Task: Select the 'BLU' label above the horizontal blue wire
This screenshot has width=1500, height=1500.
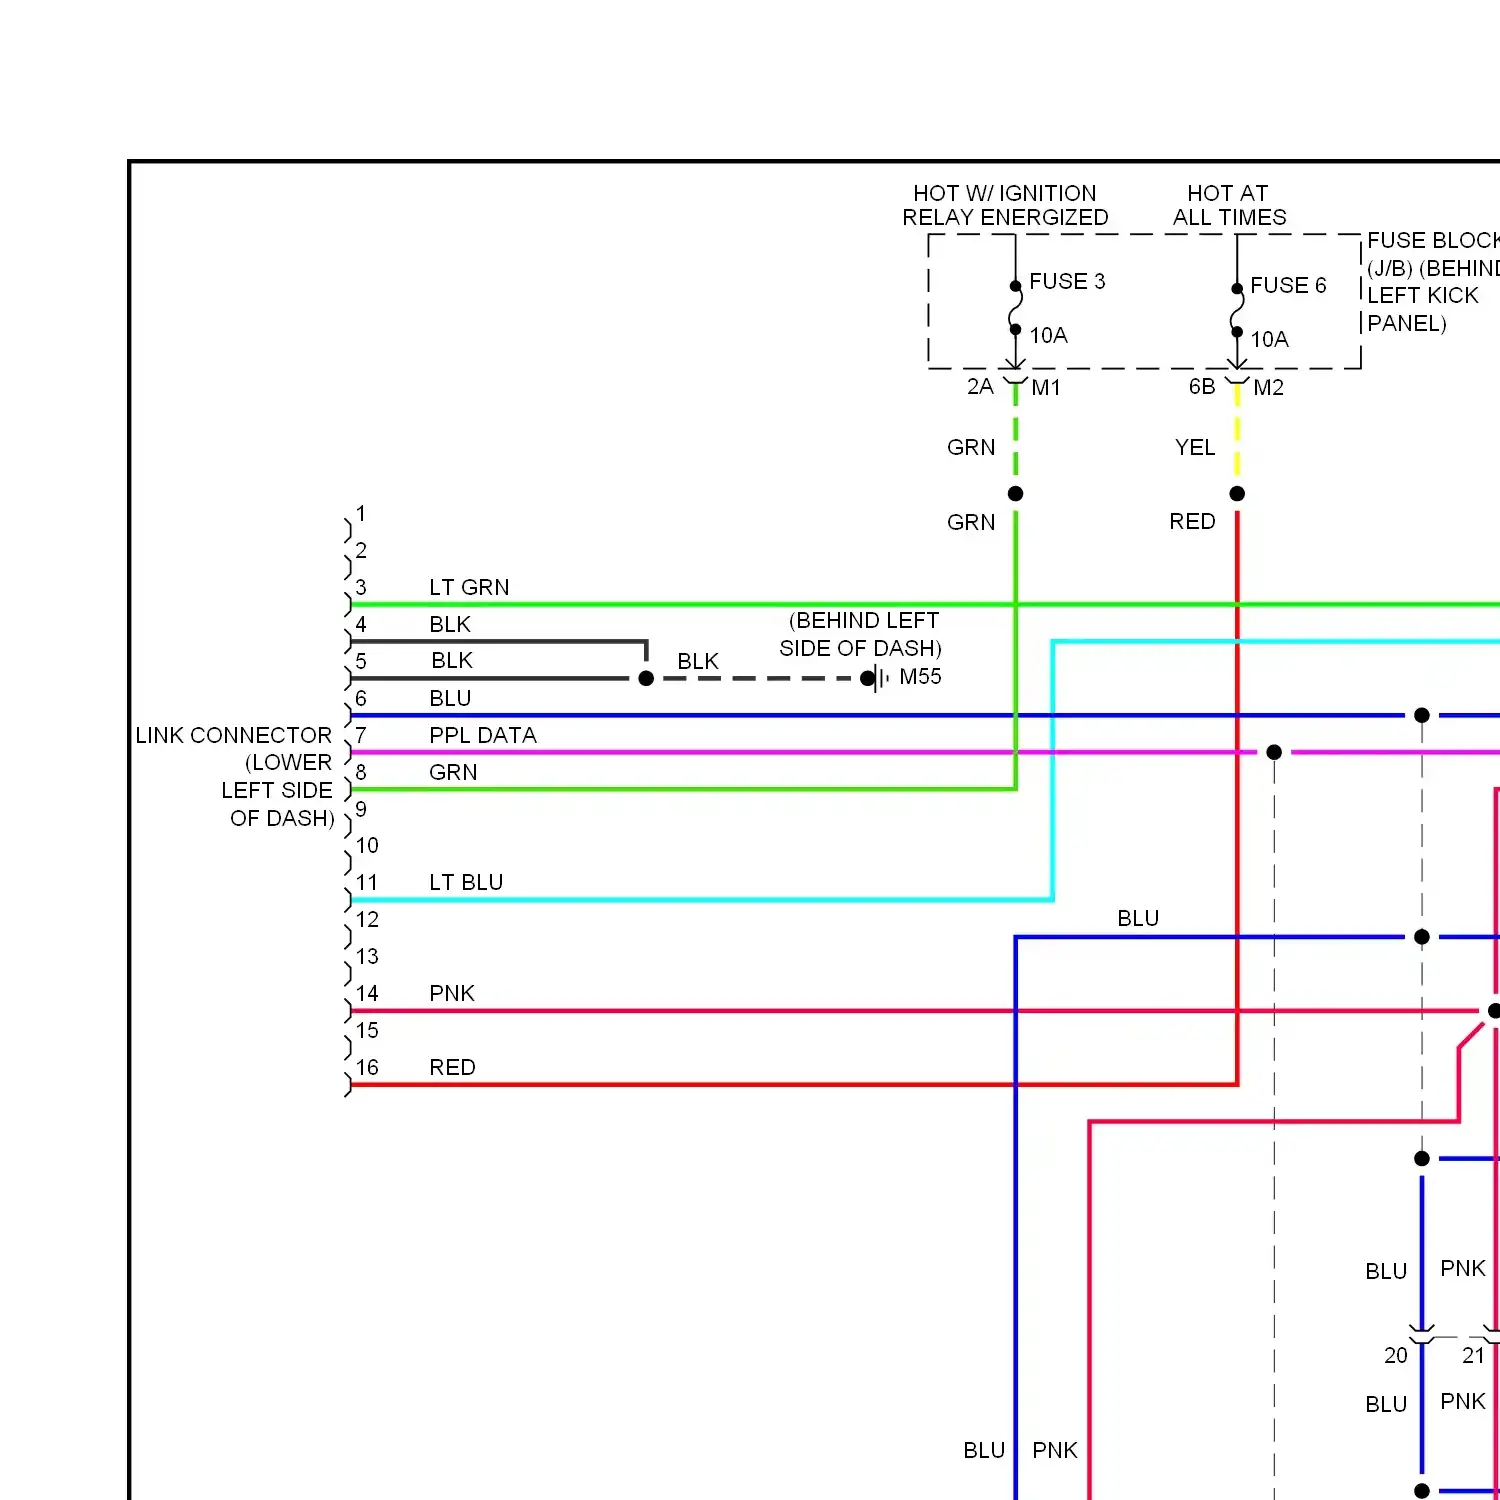Action: coord(1138,918)
